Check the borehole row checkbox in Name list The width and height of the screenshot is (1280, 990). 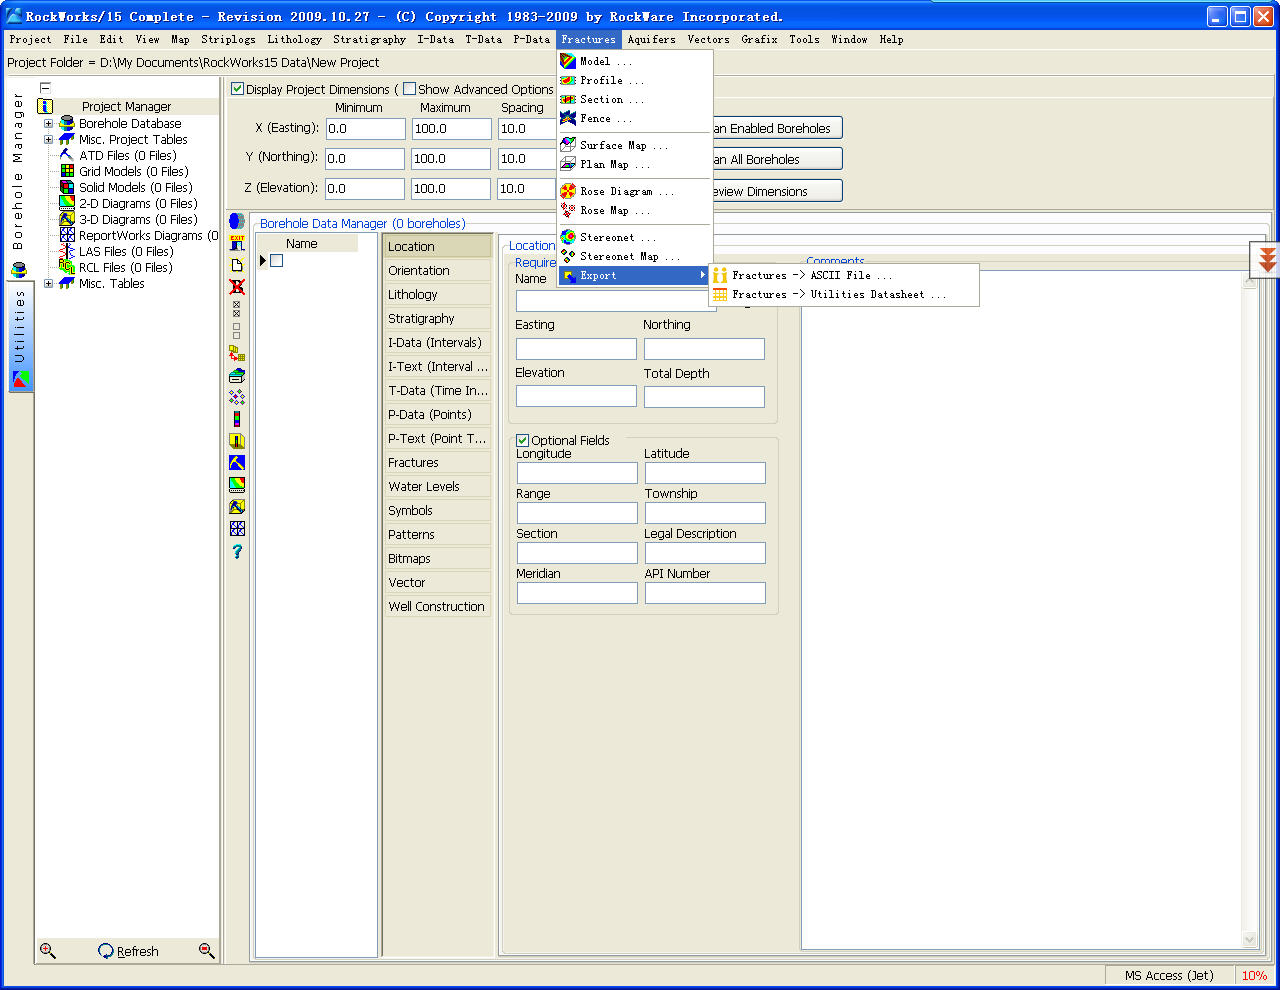click(x=277, y=260)
